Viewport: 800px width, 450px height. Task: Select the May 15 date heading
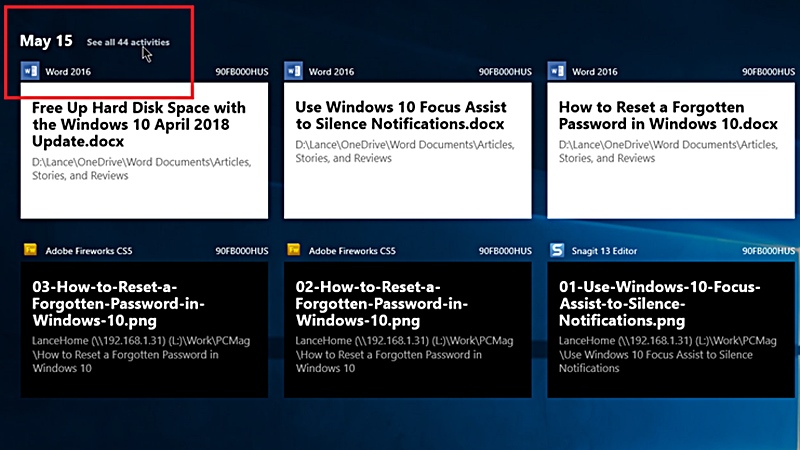click(x=47, y=41)
